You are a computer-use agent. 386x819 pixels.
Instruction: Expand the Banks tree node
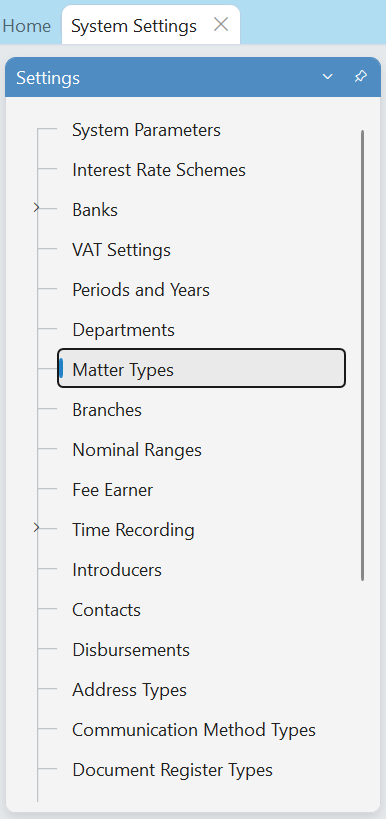click(x=37, y=208)
